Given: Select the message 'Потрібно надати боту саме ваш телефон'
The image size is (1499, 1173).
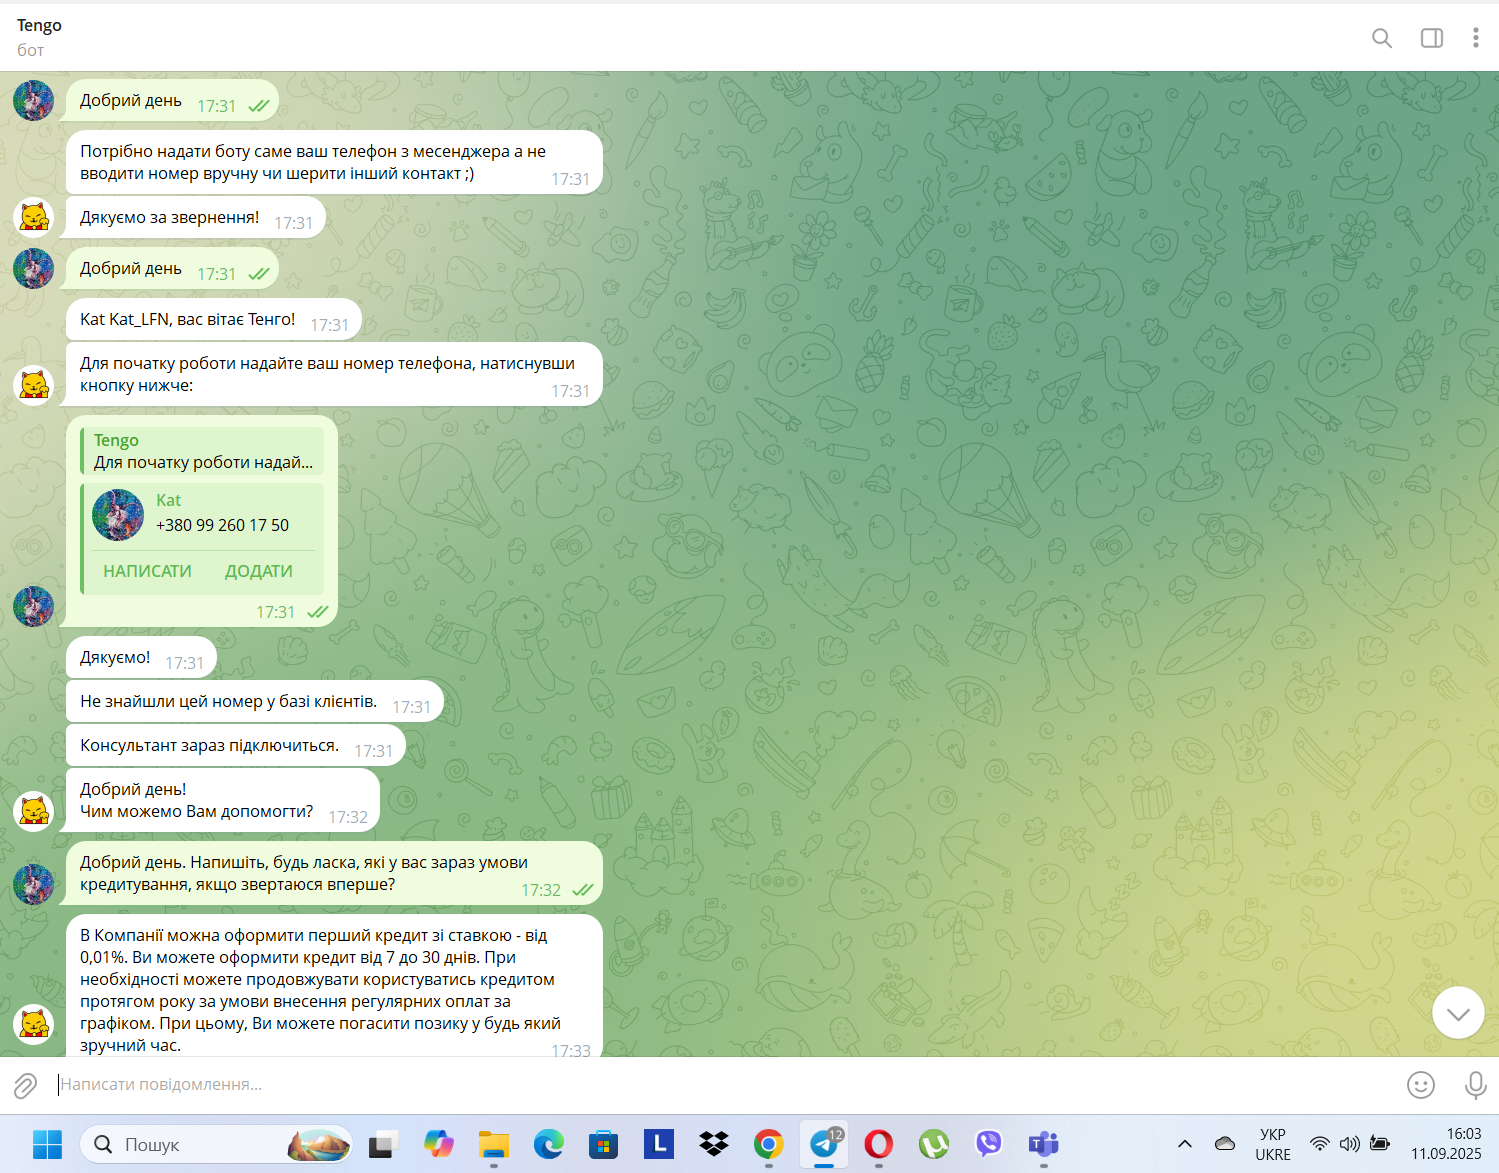Looking at the screenshot, I should click(x=334, y=162).
